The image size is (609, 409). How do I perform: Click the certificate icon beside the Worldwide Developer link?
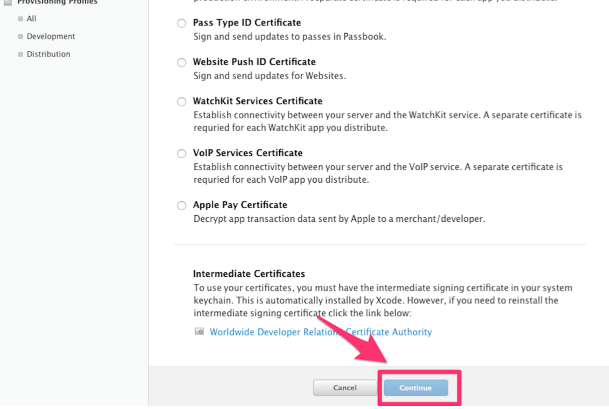(199, 332)
